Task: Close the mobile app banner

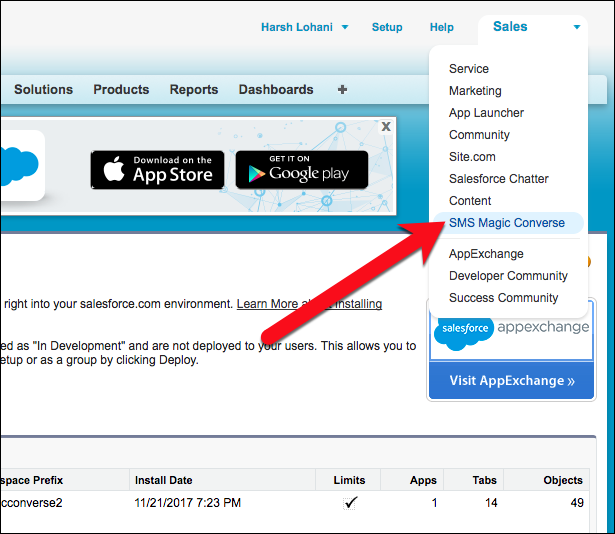Action: 386,126
